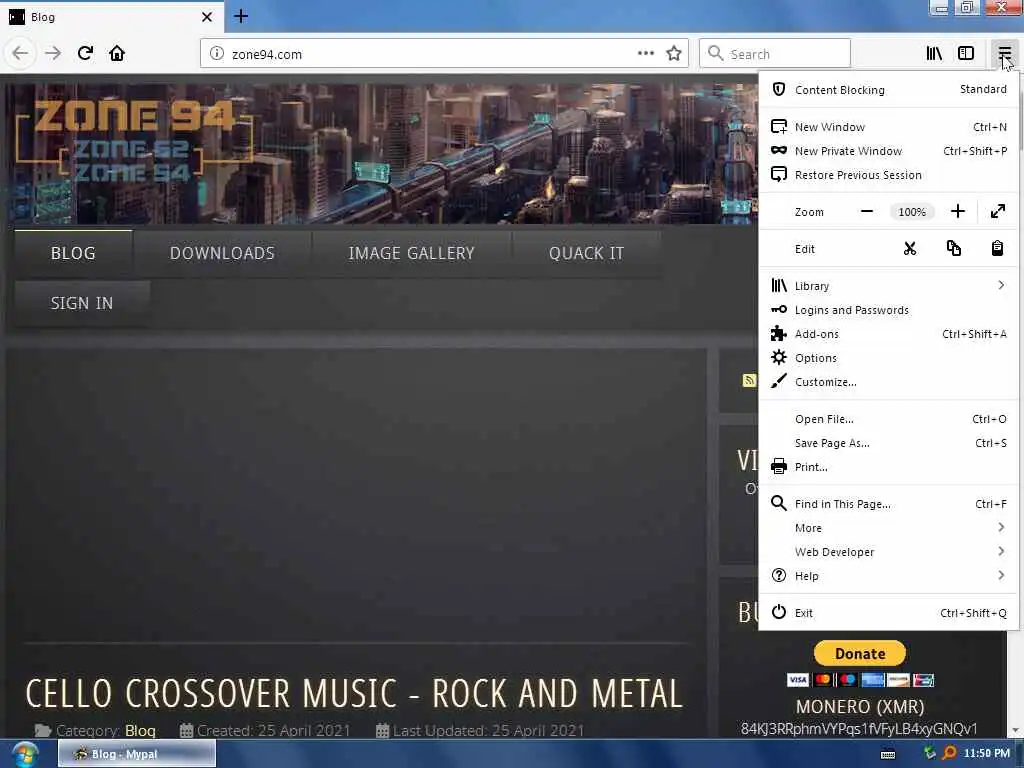Select New Window menu item
This screenshot has width=1024, height=768.
[x=889, y=127]
